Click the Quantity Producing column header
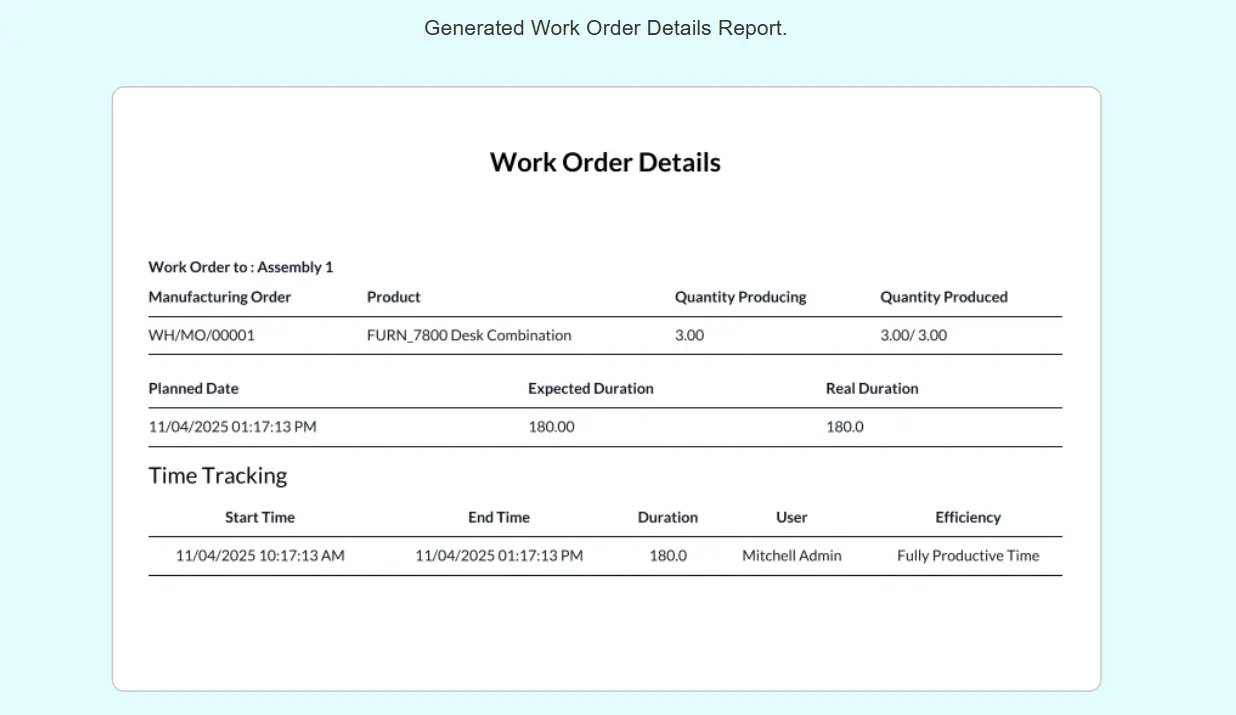 (x=740, y=297)
